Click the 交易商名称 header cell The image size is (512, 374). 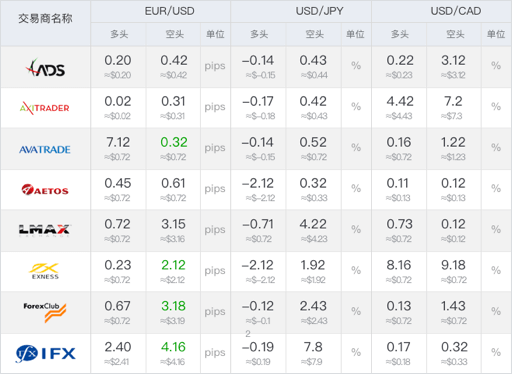(x=45, y=18)
